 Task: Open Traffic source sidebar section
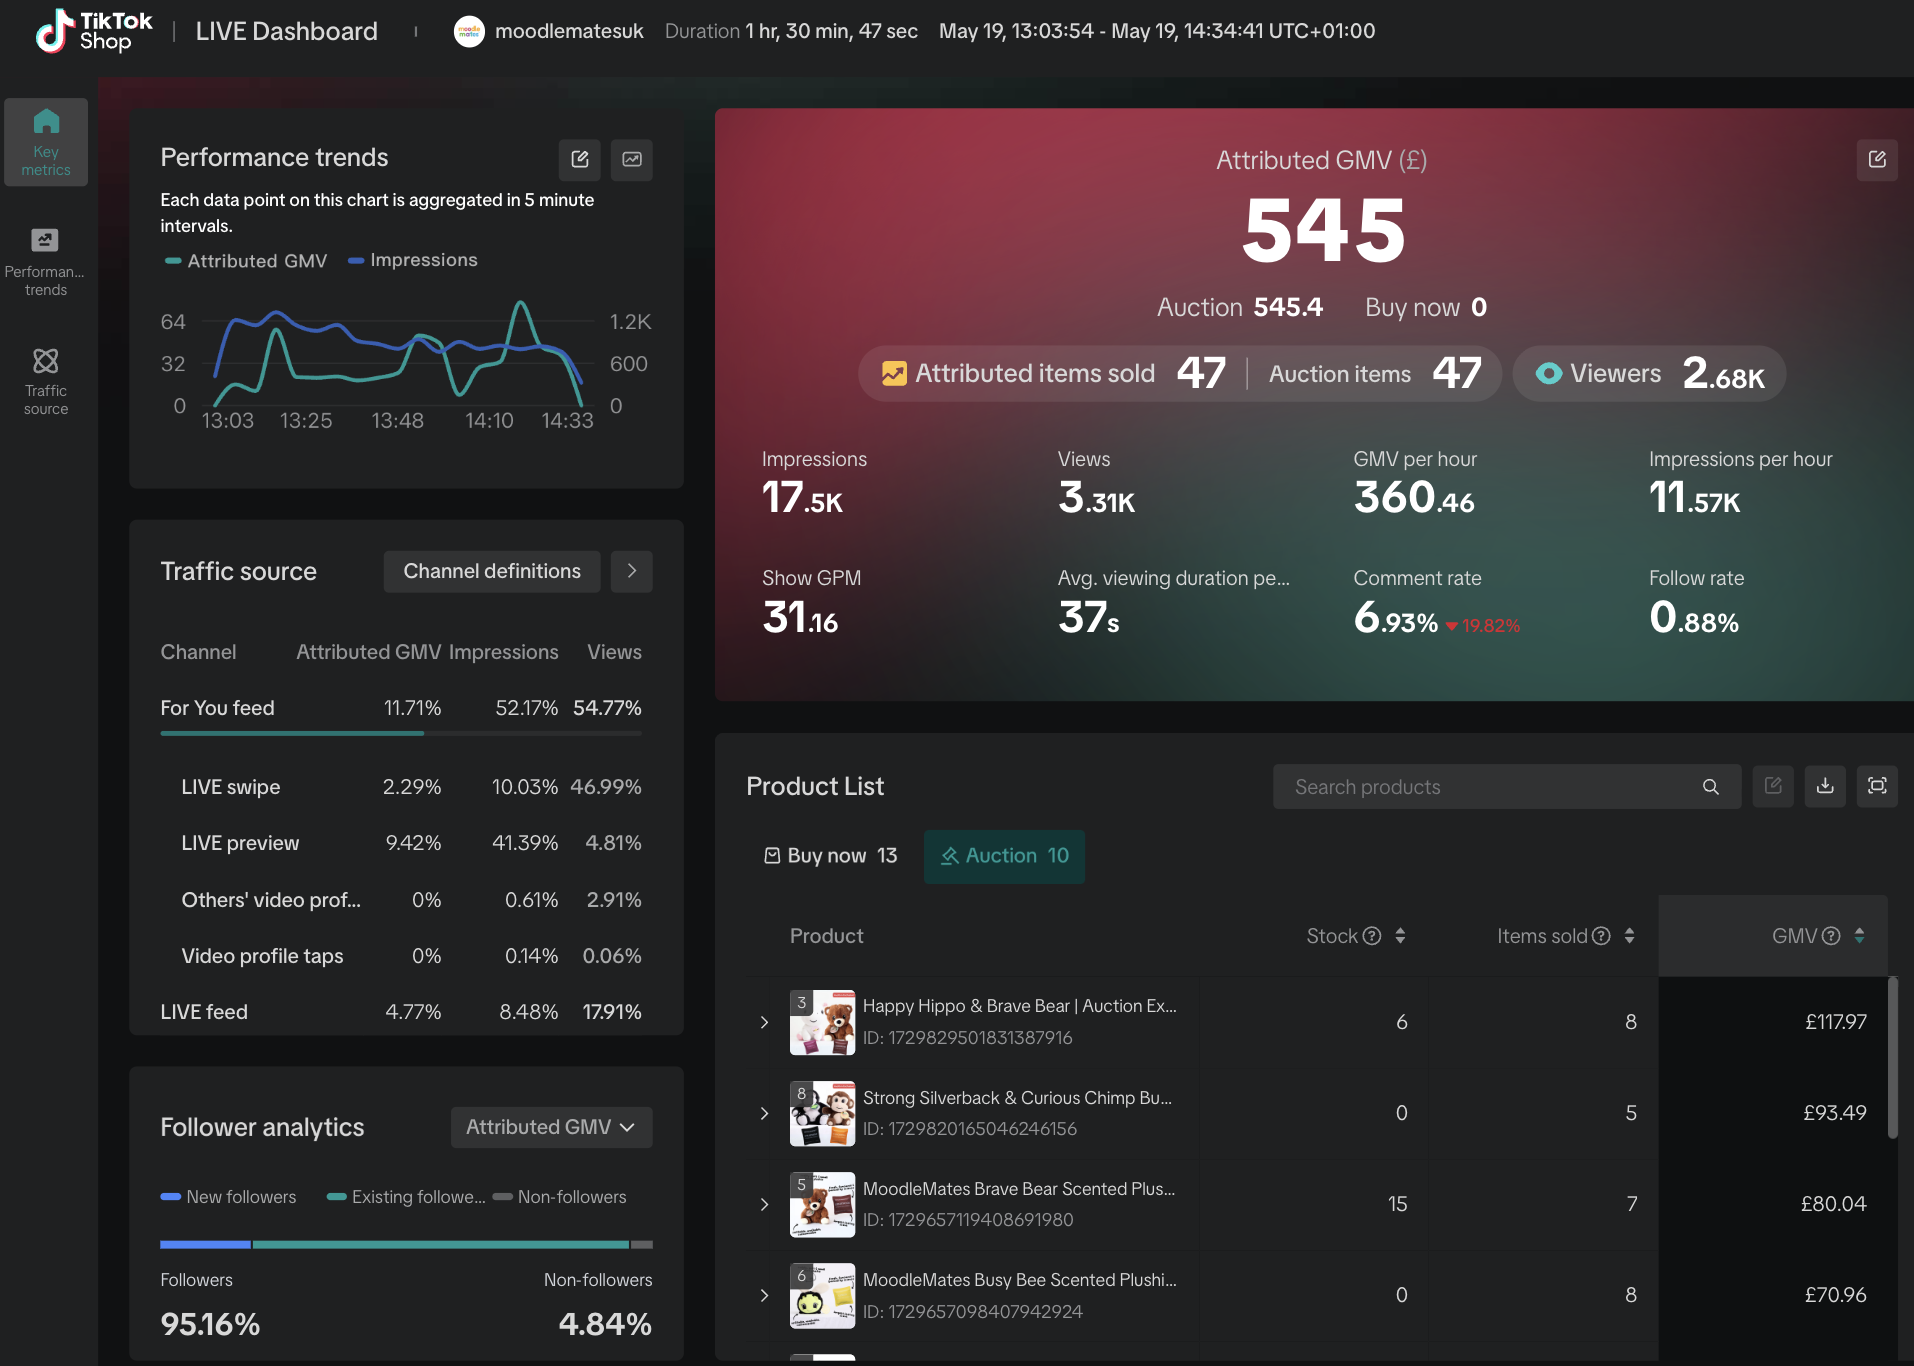[x=46, y=380]
